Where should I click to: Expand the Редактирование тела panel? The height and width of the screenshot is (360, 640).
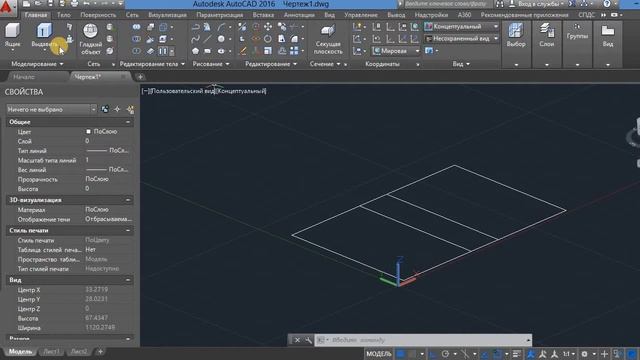coord(152,64)
